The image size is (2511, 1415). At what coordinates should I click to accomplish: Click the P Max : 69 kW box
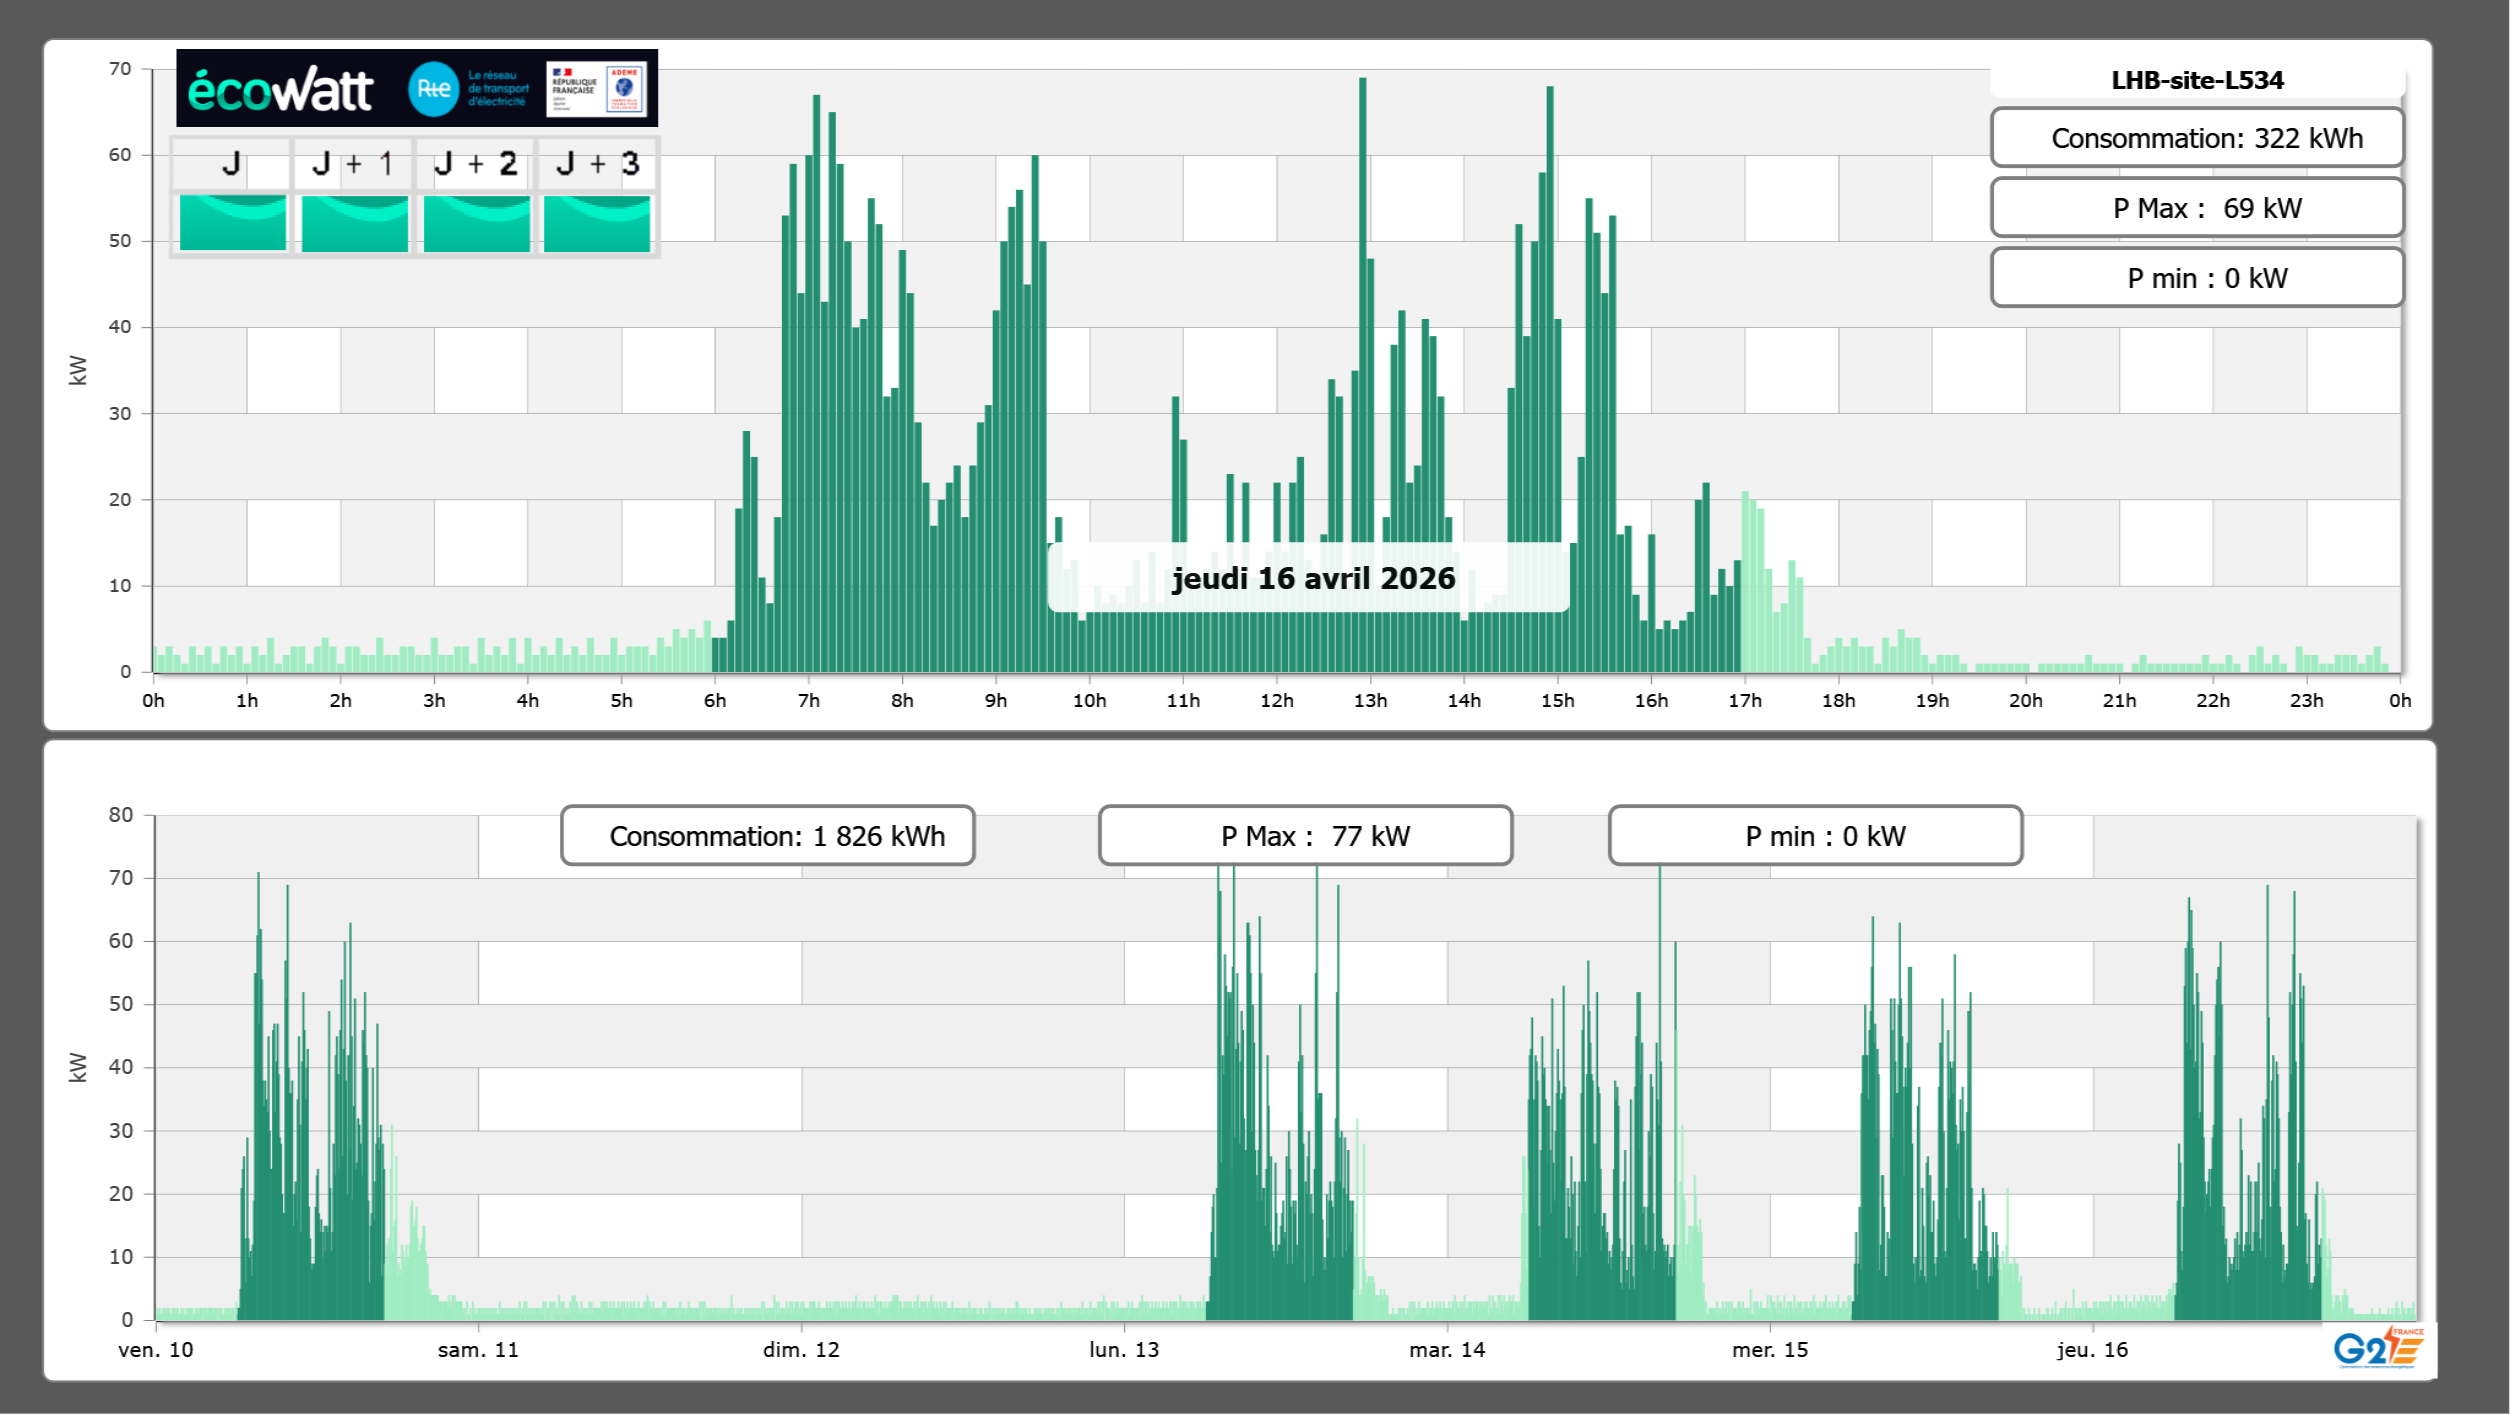2196,208
